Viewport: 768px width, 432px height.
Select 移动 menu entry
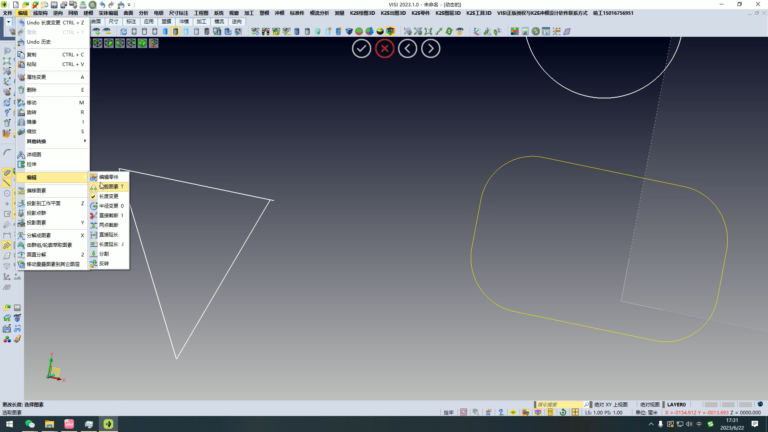click(52, 102)
